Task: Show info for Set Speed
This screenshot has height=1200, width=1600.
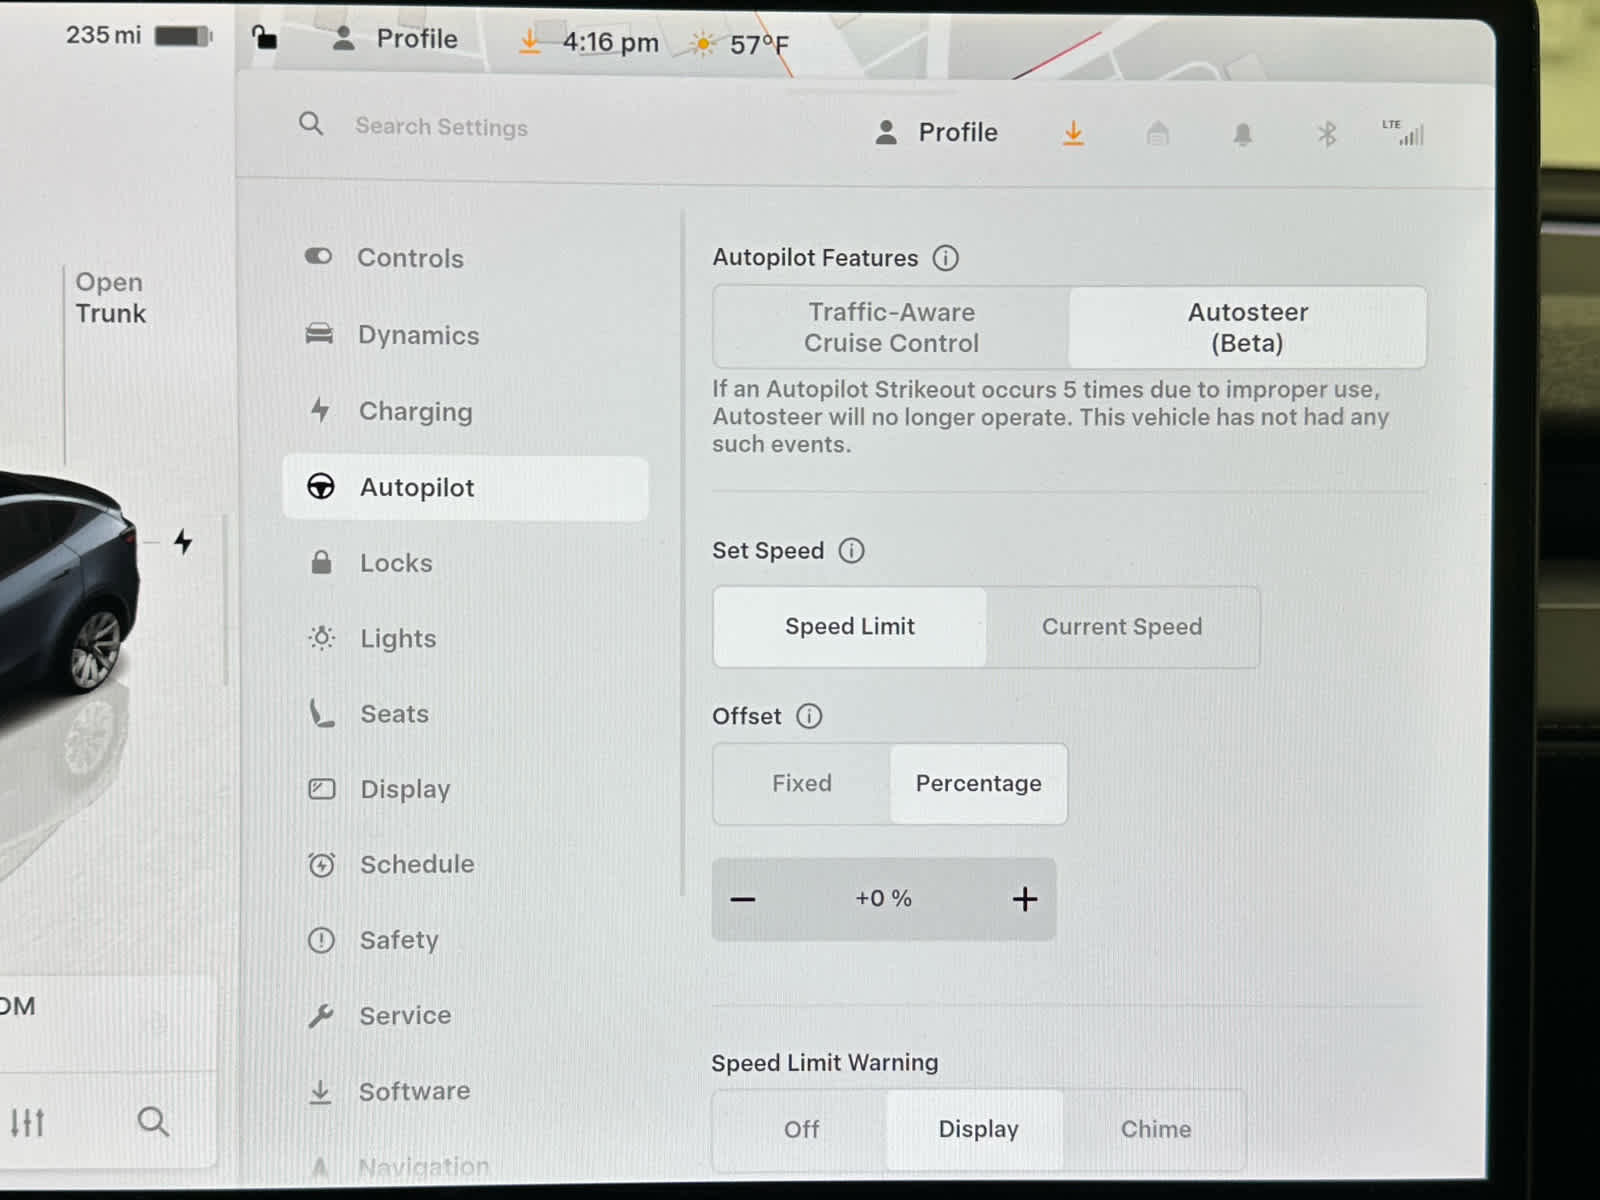Action: click(851, 551)
